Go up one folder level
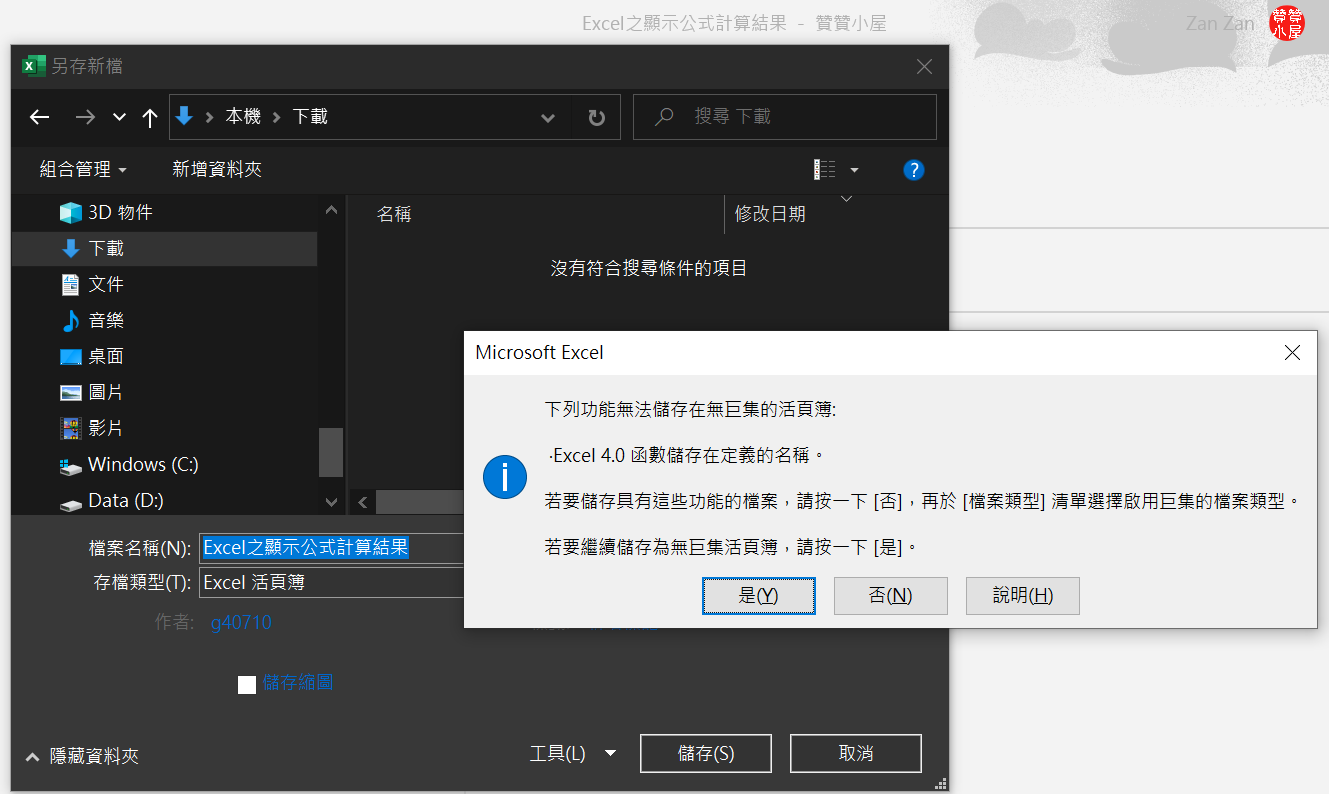1329x794 pixels. pyautogui.click(x=150, y=117)
